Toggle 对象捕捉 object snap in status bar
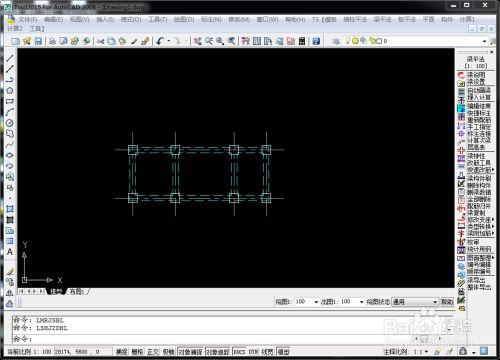The image size is (500, 360). (190, 352)
